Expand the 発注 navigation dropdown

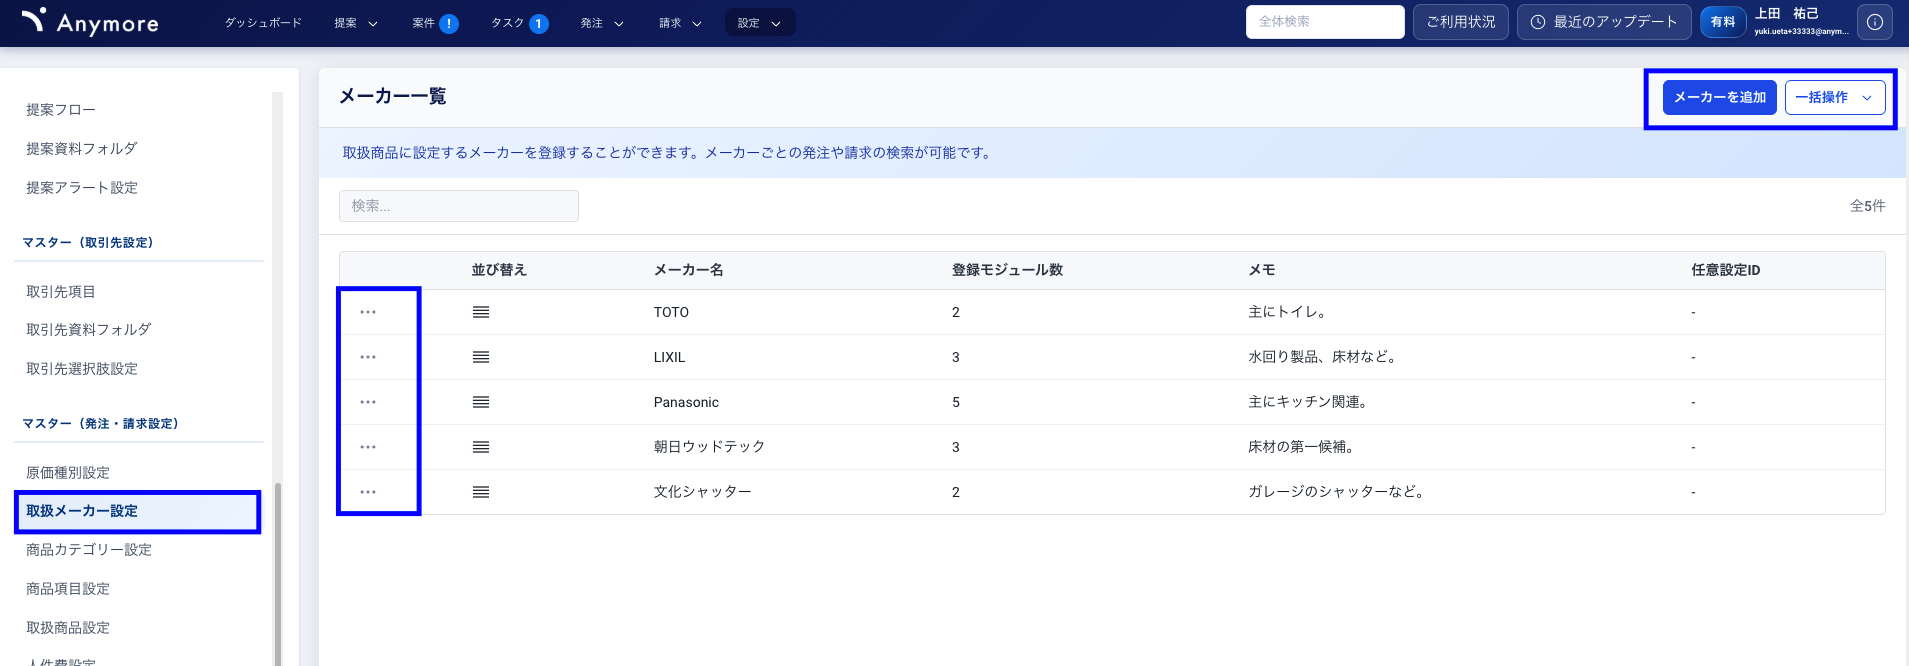602,23
